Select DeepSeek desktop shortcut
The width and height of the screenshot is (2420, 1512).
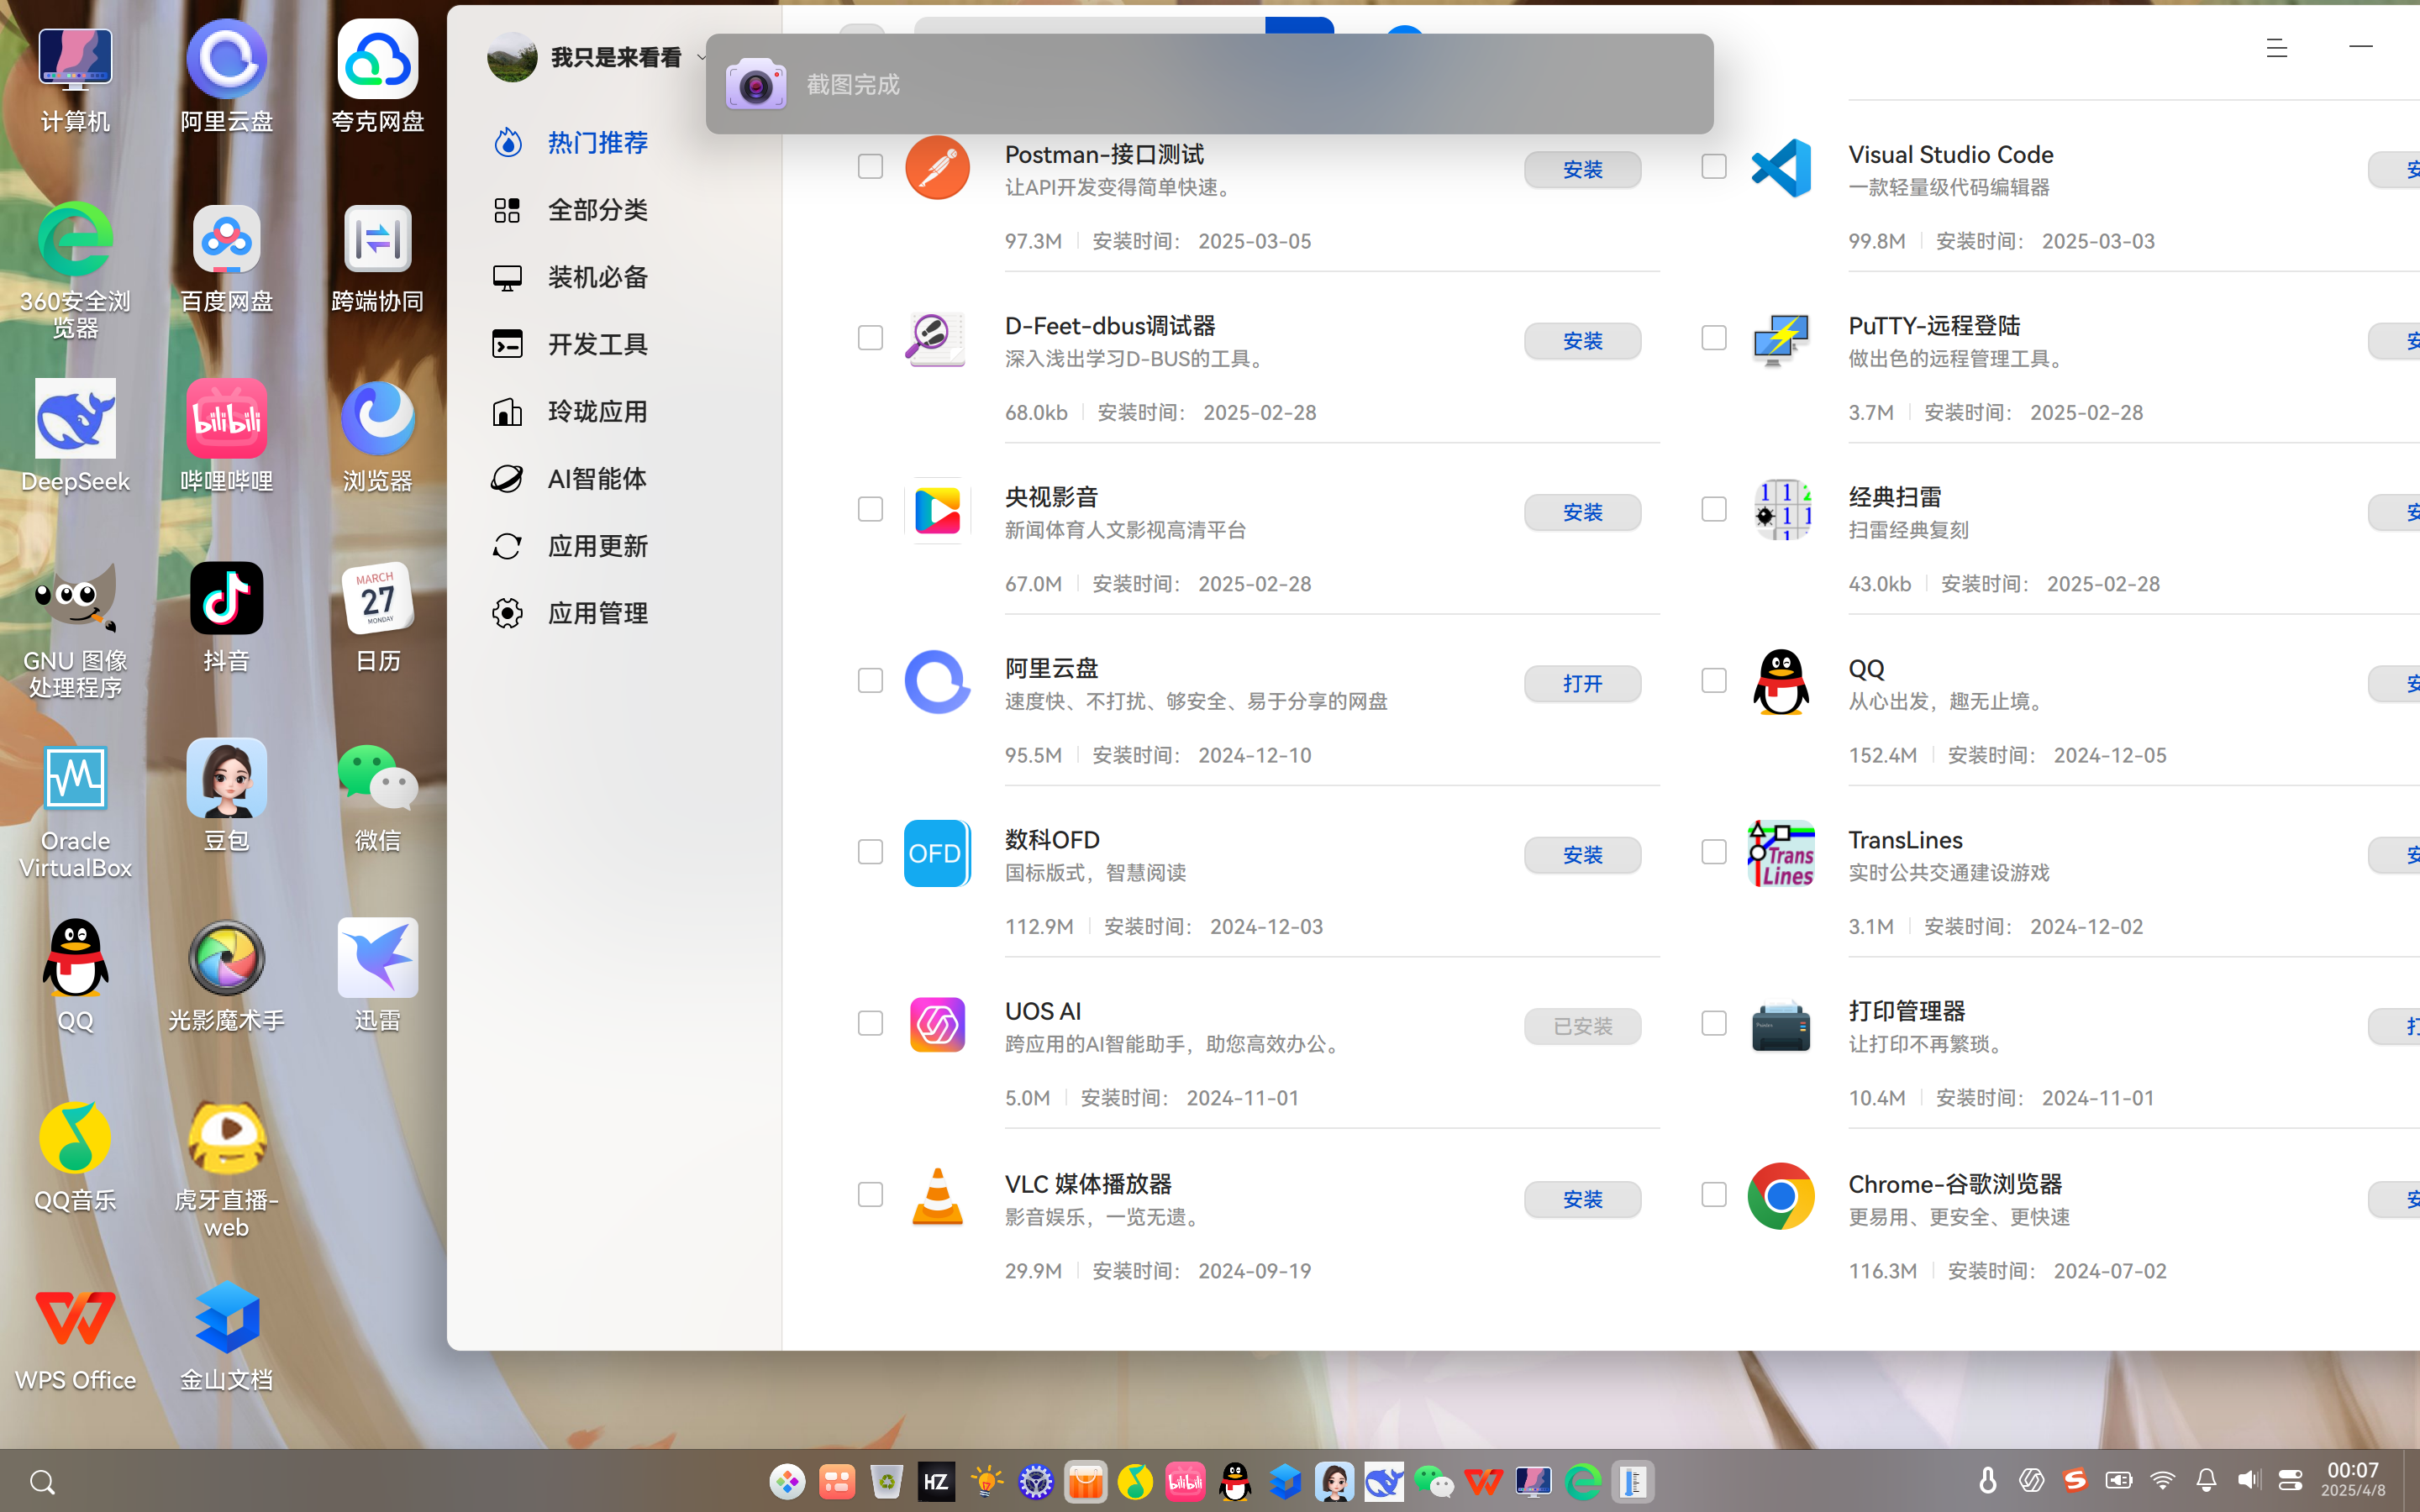(x=75, y=436)
